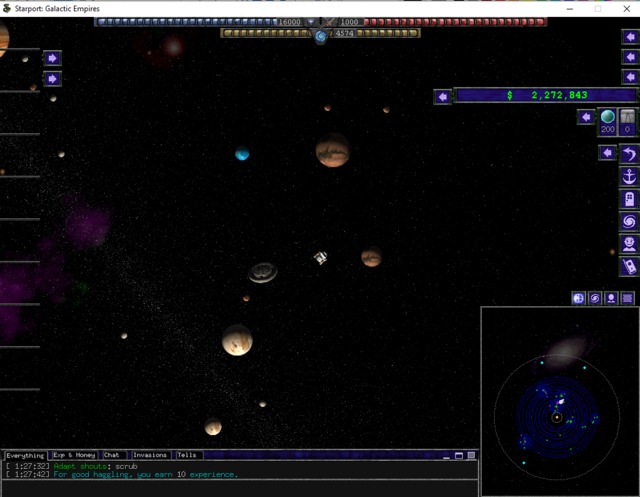Switch to the Exp & Money tab
The image size is (640, 497).
point(74,455)
